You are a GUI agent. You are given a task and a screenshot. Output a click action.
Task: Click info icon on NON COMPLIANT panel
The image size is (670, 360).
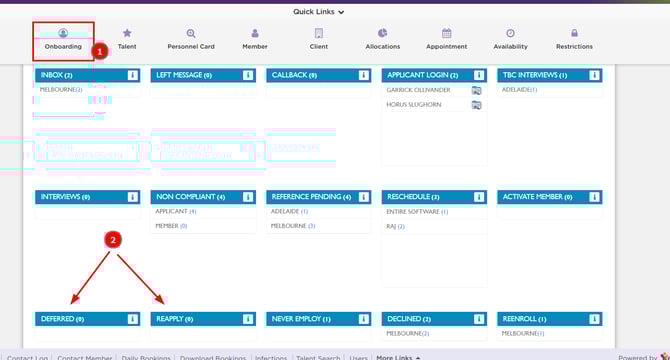[x=248, y=197]
